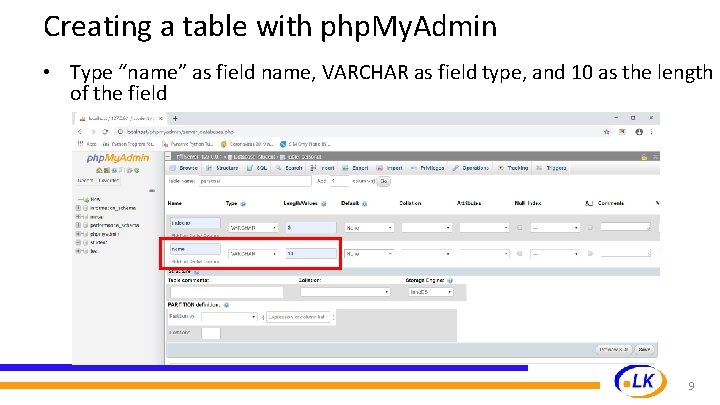Open the Import tab
The width and height of the screenshot is (720, 405).
coord(389,168)
